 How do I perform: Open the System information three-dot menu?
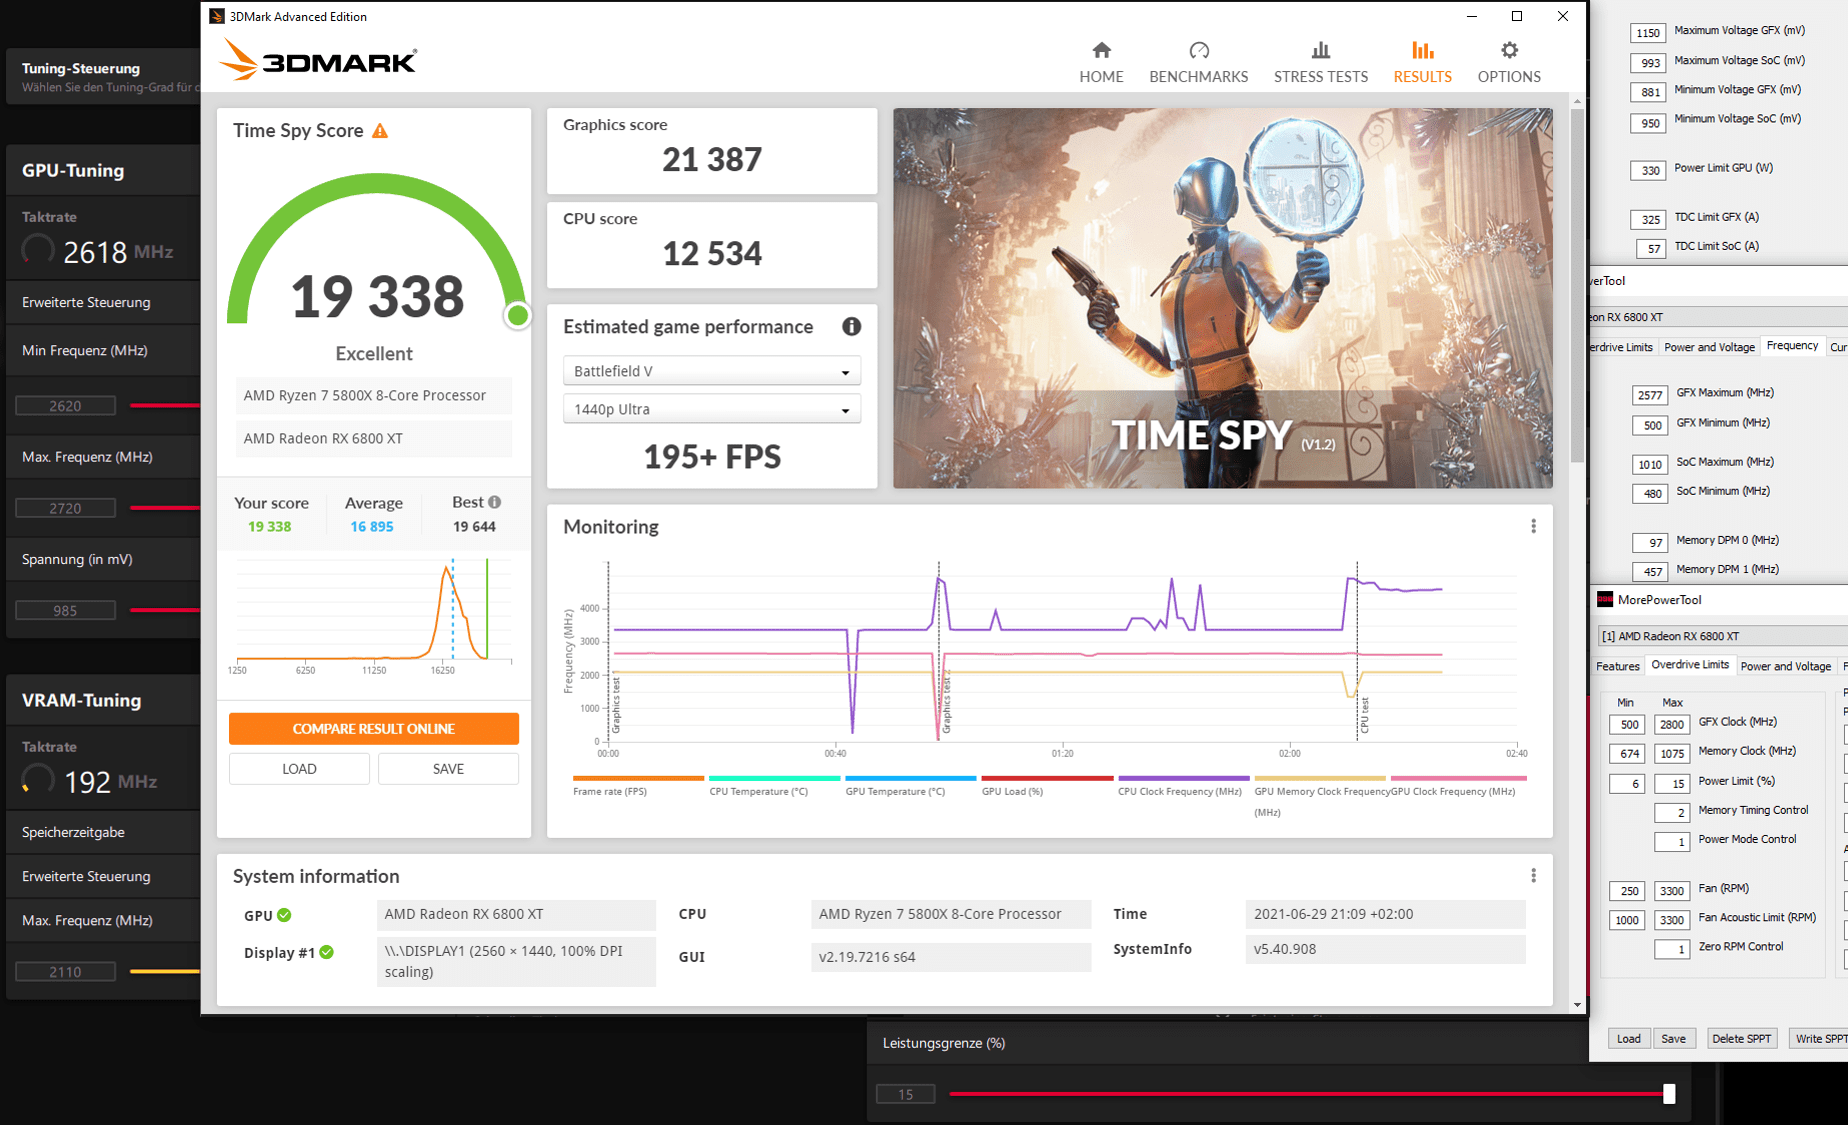click(x=1533, y=876)
